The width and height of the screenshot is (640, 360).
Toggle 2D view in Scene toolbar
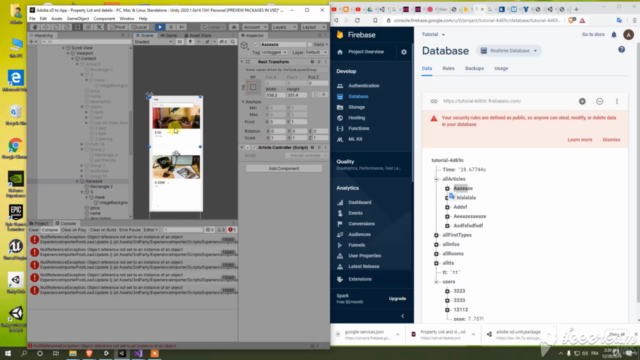pos(179,42)
